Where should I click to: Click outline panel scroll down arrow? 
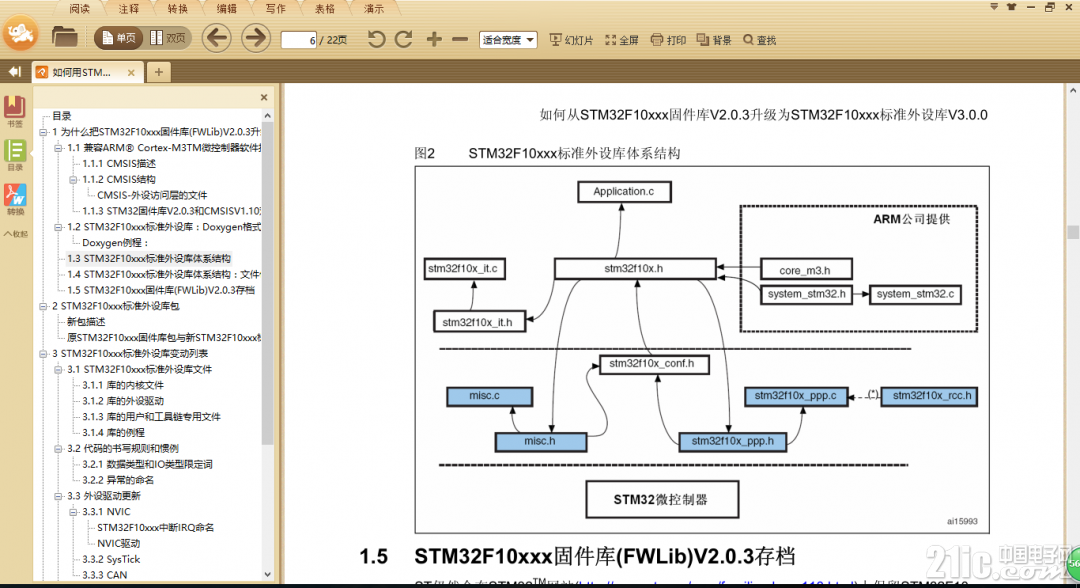click(267, 574)
